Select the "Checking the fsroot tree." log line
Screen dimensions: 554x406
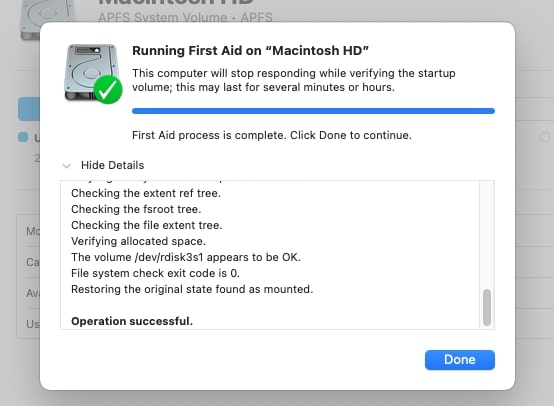click(136, 209)
